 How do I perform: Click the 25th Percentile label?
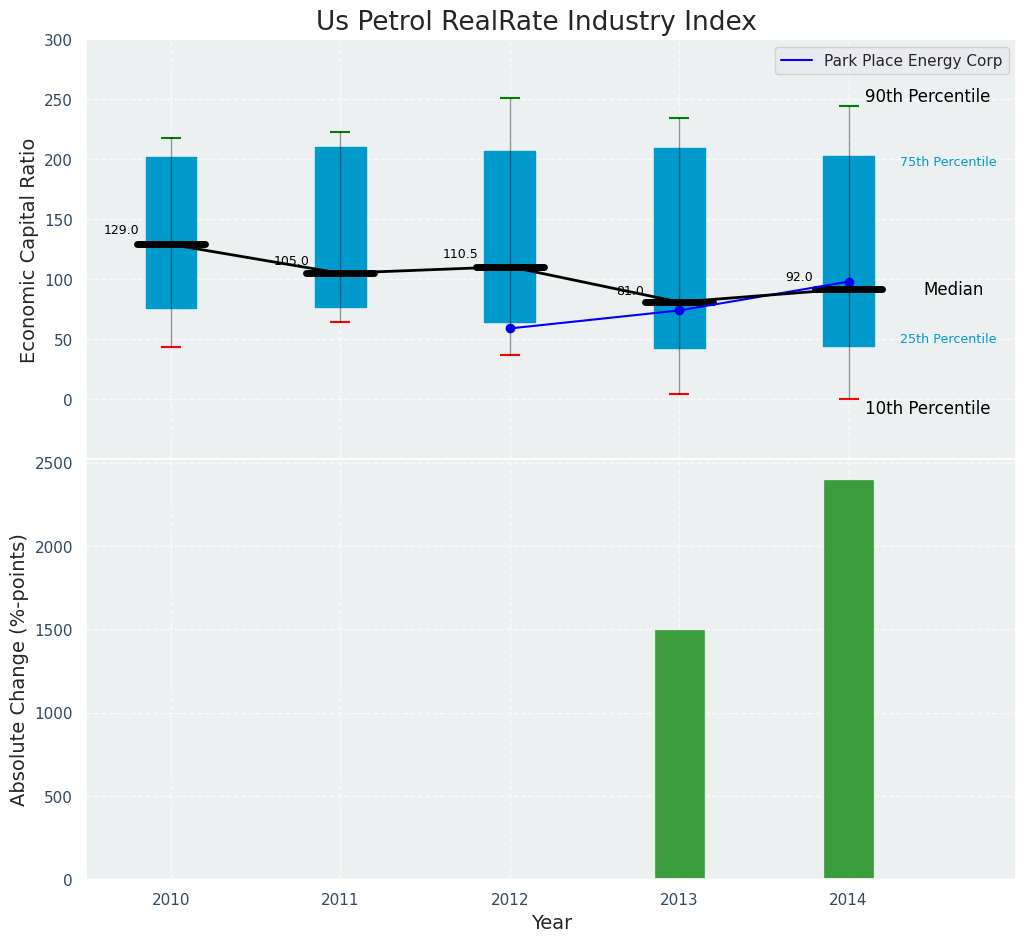pyautogui.click(x=947, y=339)
